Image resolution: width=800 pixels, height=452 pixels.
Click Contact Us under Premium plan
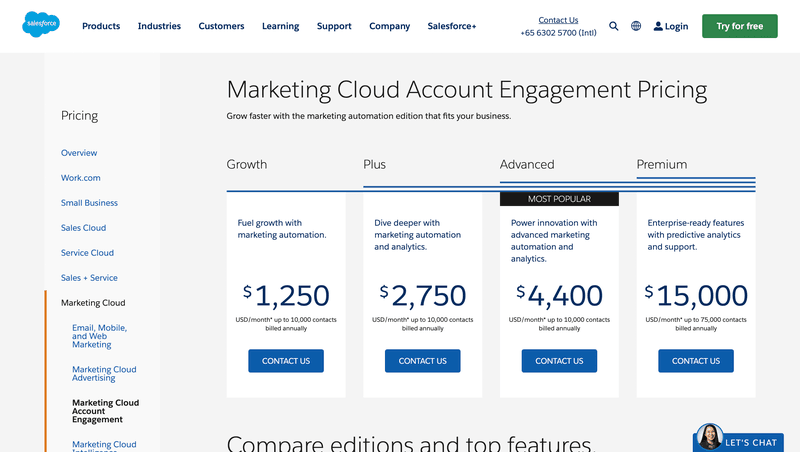click(x=696, y=361)
